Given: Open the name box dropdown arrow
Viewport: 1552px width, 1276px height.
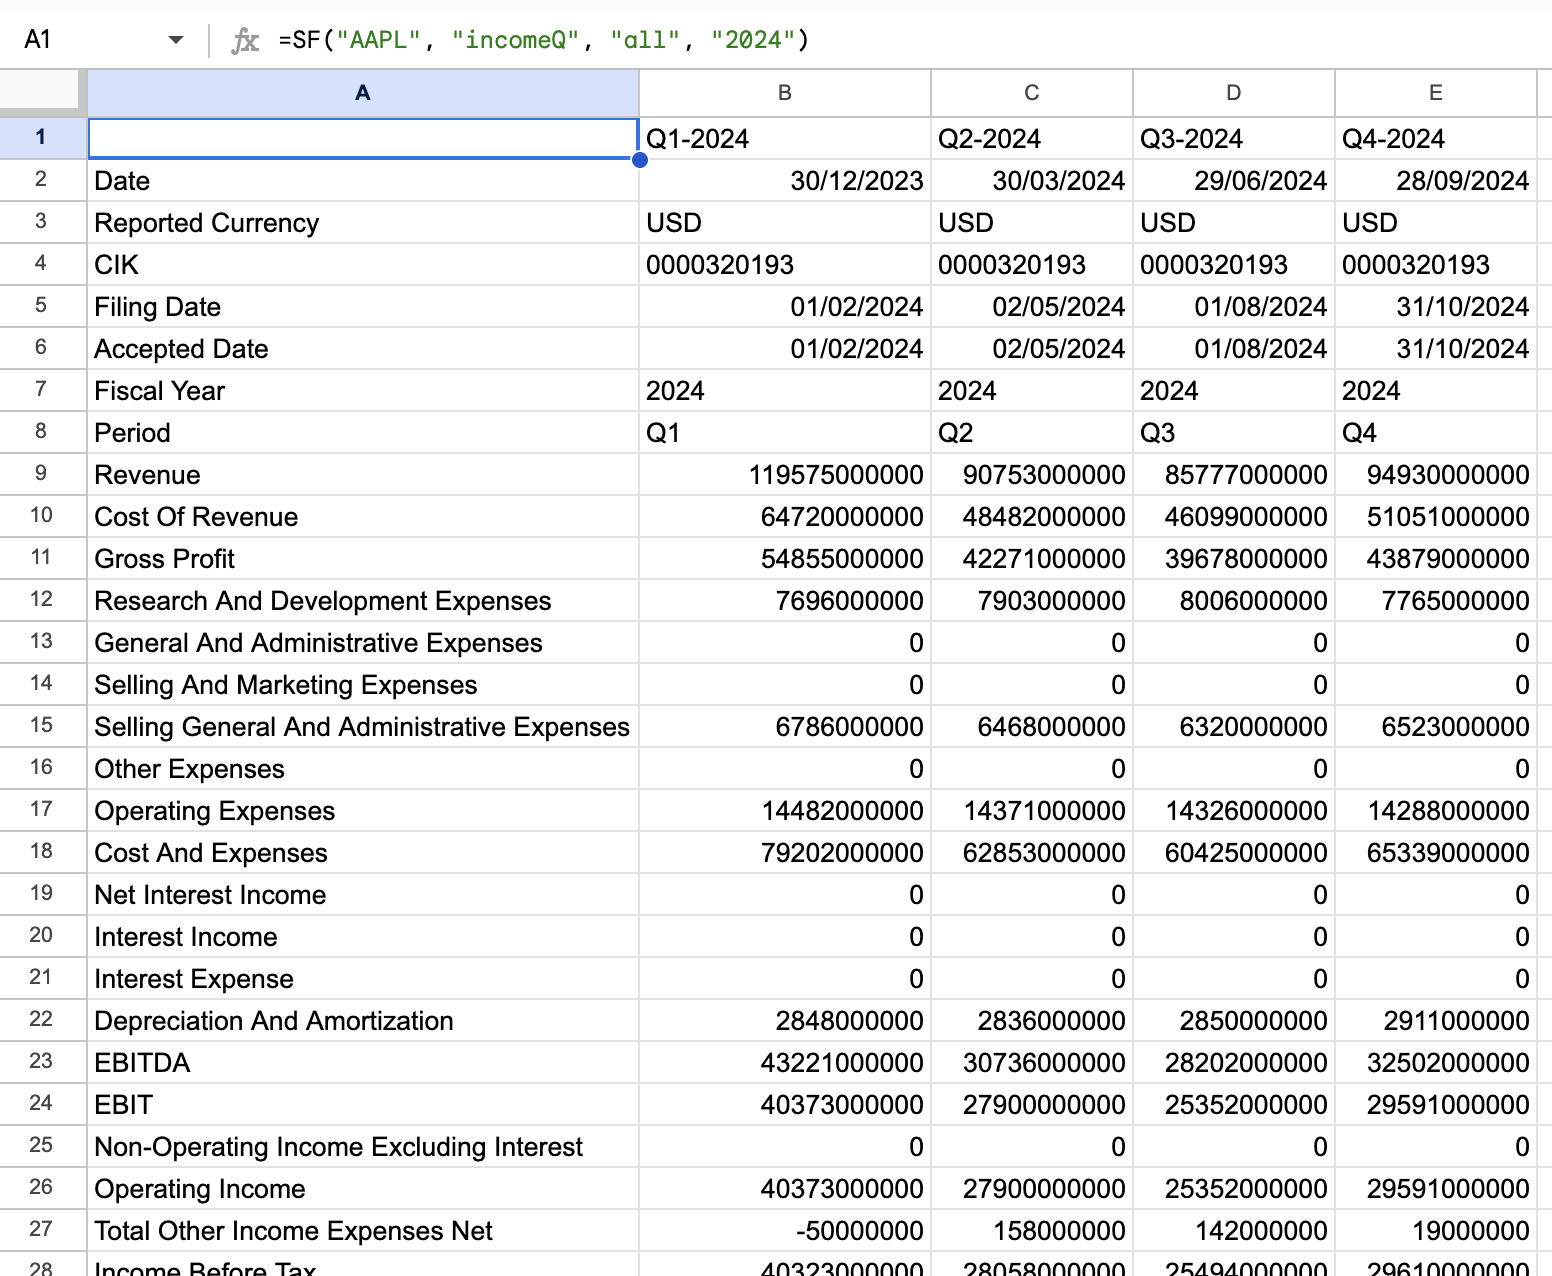Looking at the screenshot, I should tap(176, 40).
